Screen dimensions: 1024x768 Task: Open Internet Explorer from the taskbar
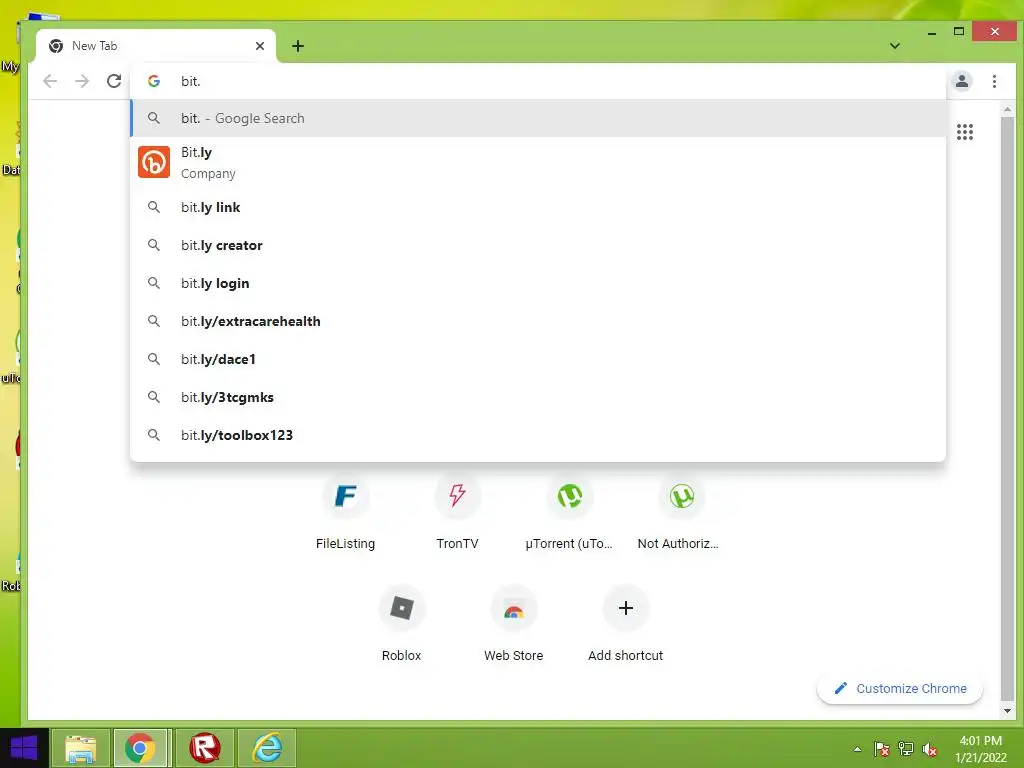(267, 748)
